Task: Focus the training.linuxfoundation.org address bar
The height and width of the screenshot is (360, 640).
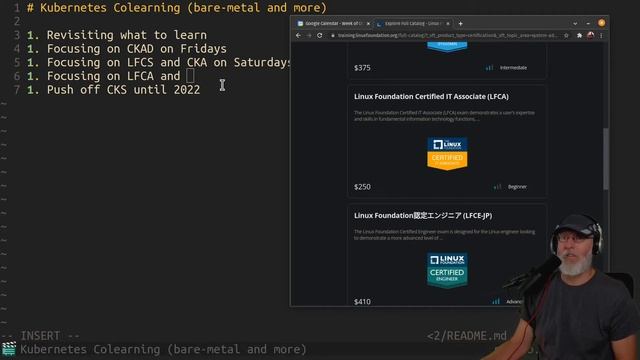Action: [447, 36]
